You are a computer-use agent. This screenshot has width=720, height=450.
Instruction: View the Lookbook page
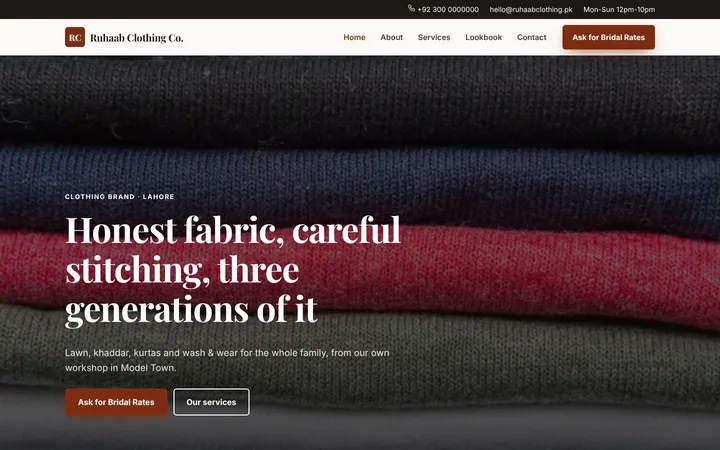[484, 37]
